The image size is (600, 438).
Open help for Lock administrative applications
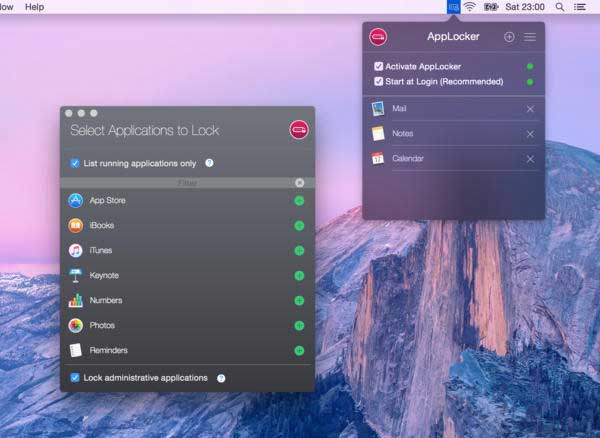click(221, 378)
